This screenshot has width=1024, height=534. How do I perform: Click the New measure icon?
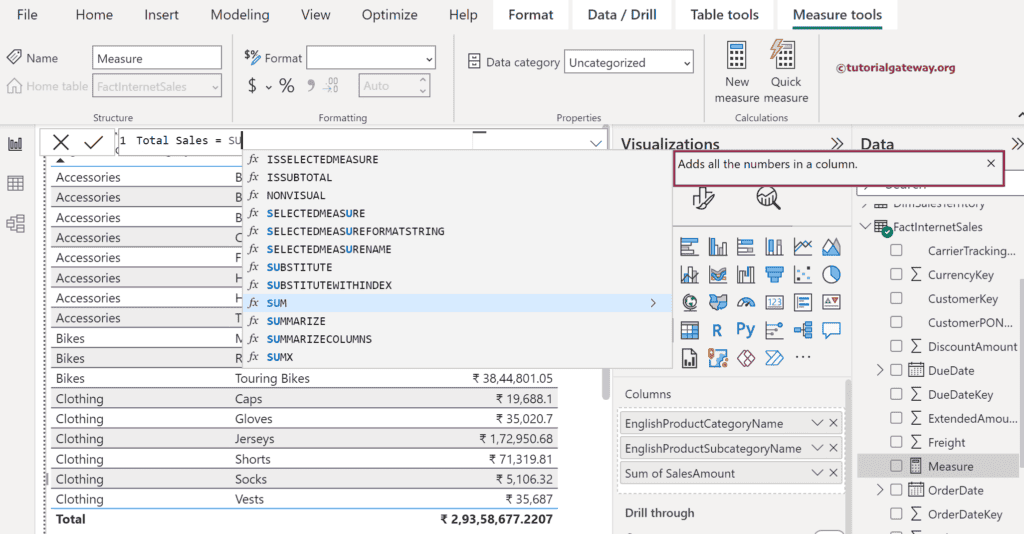click(737, 55)
